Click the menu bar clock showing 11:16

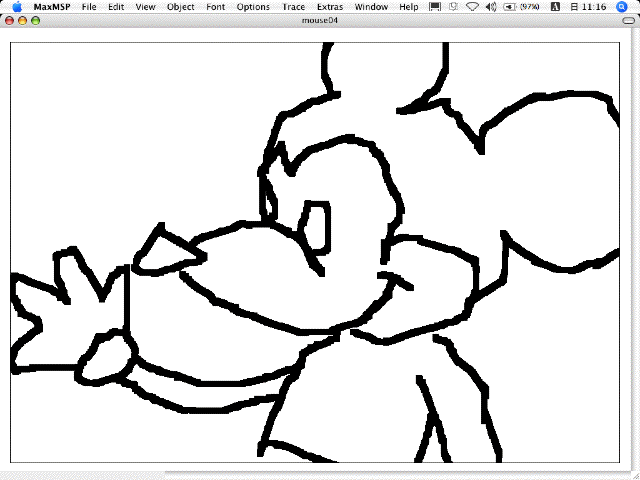(588, 7)
